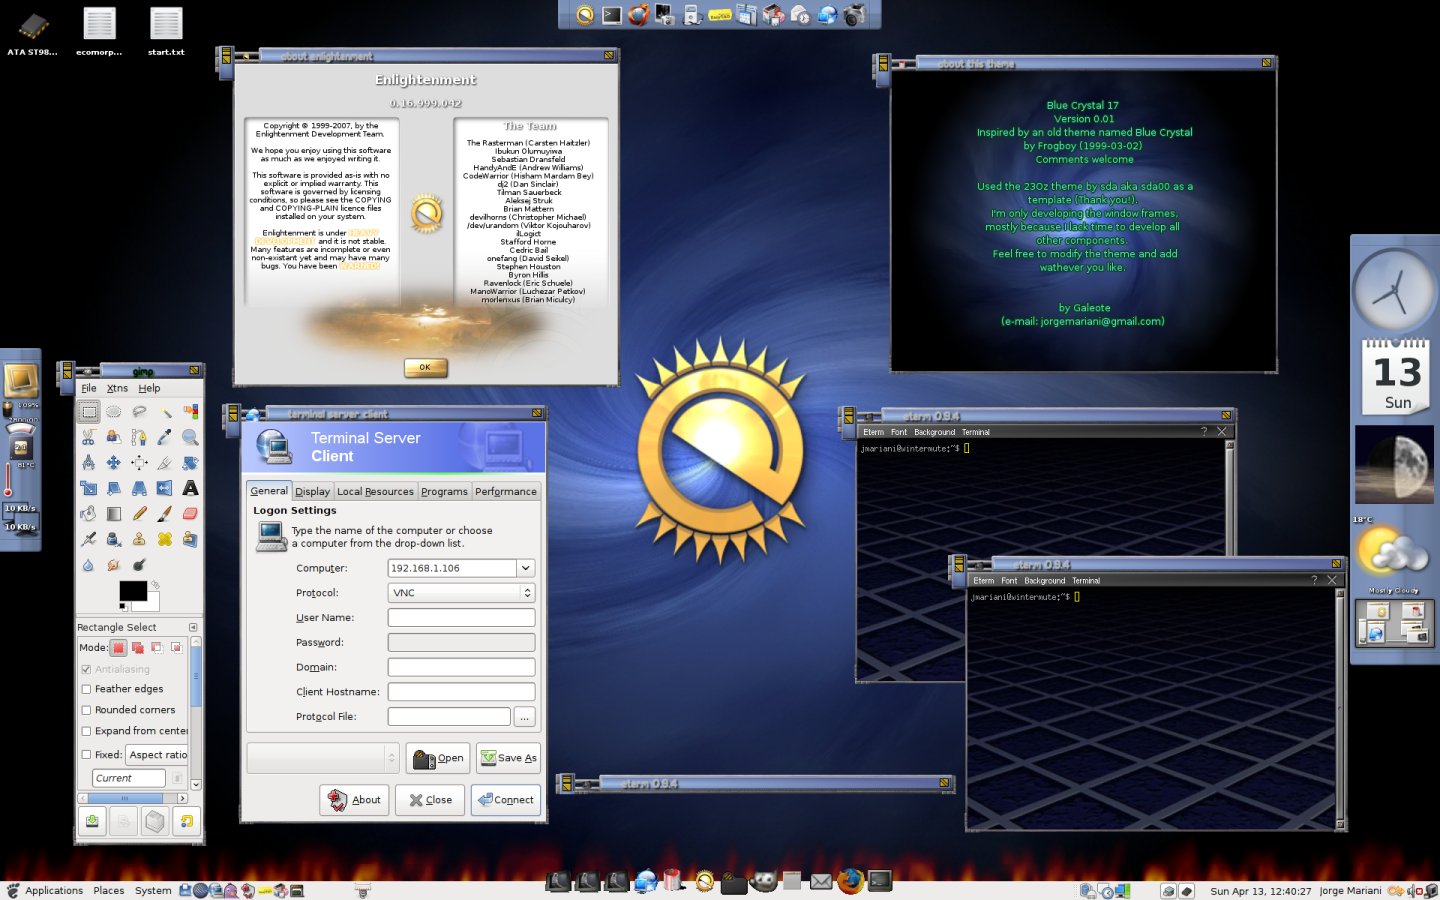Pick the Bucket Fill tool
Image resolution: width=1440 pixels, height=900 pixels.
tap(89, 513)
